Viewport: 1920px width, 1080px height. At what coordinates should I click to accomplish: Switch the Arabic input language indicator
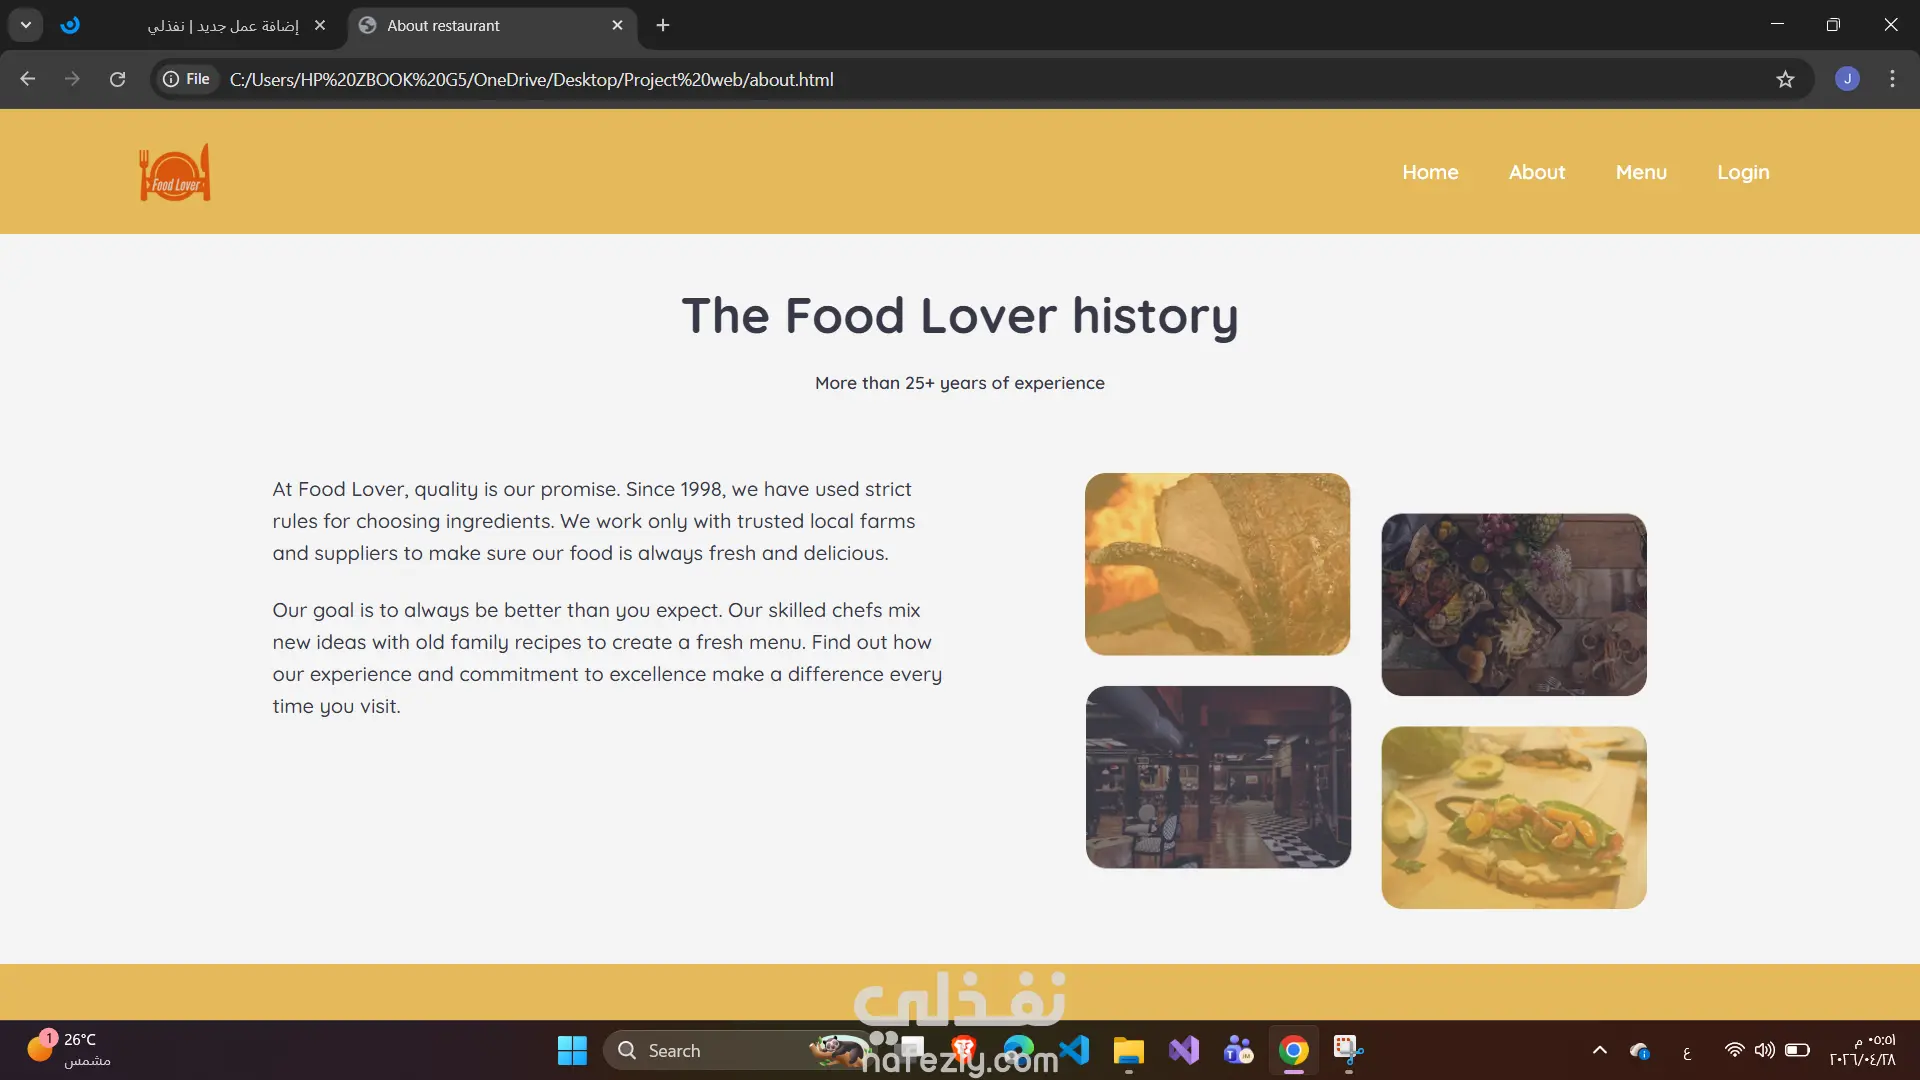[1687, 1052]
